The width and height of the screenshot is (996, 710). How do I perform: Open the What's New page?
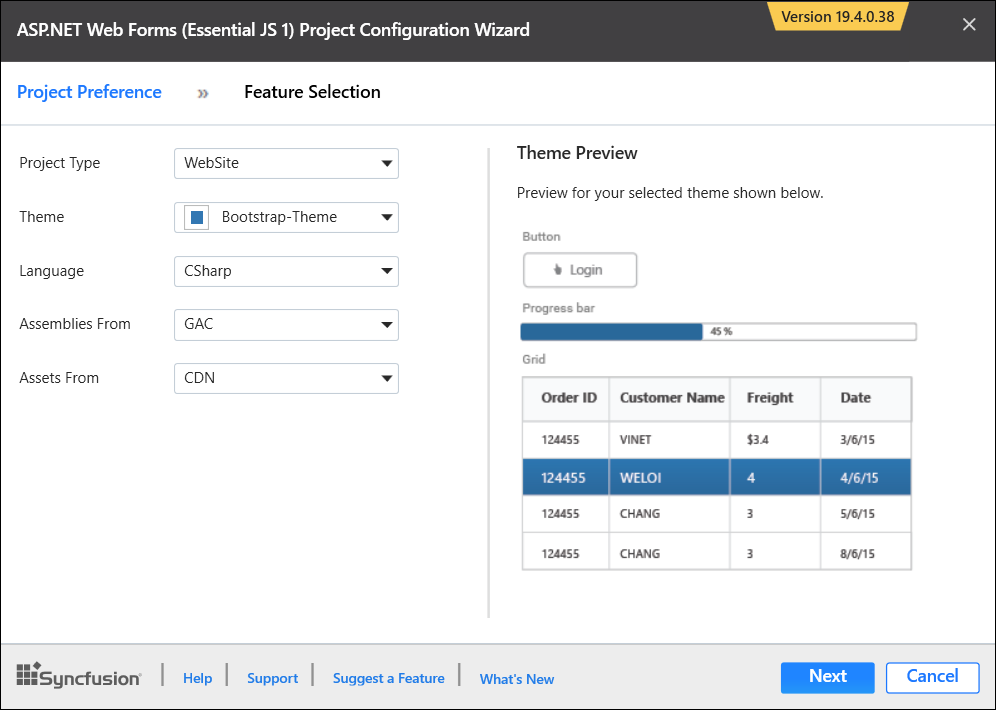[x=516, y=678]
